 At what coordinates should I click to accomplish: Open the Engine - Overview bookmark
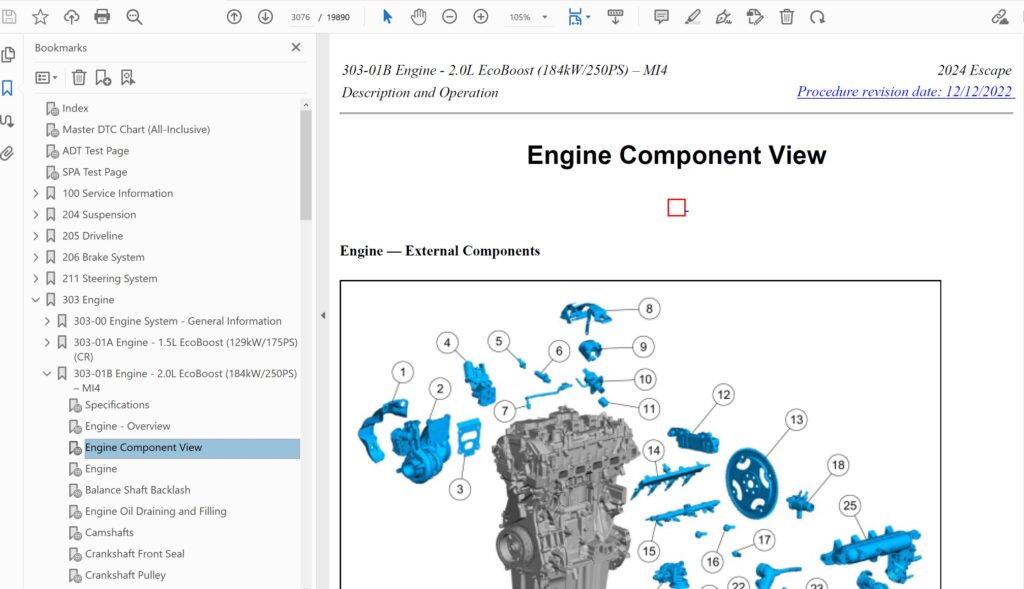tap(127, 426)
